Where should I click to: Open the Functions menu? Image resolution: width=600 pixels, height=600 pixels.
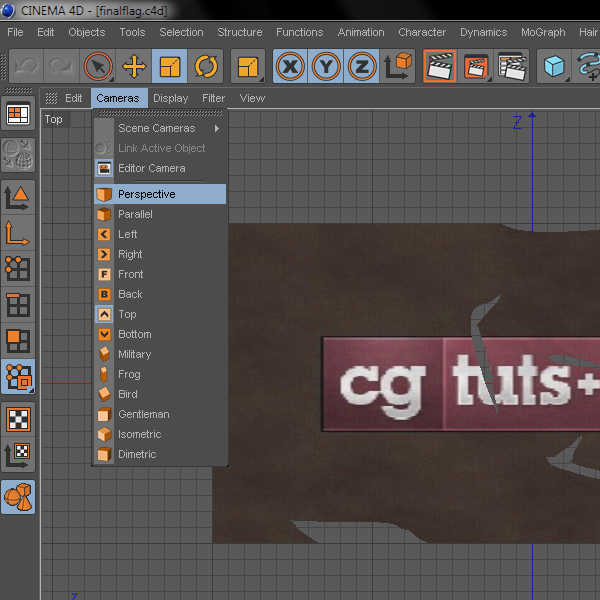[x=300, y=32]
